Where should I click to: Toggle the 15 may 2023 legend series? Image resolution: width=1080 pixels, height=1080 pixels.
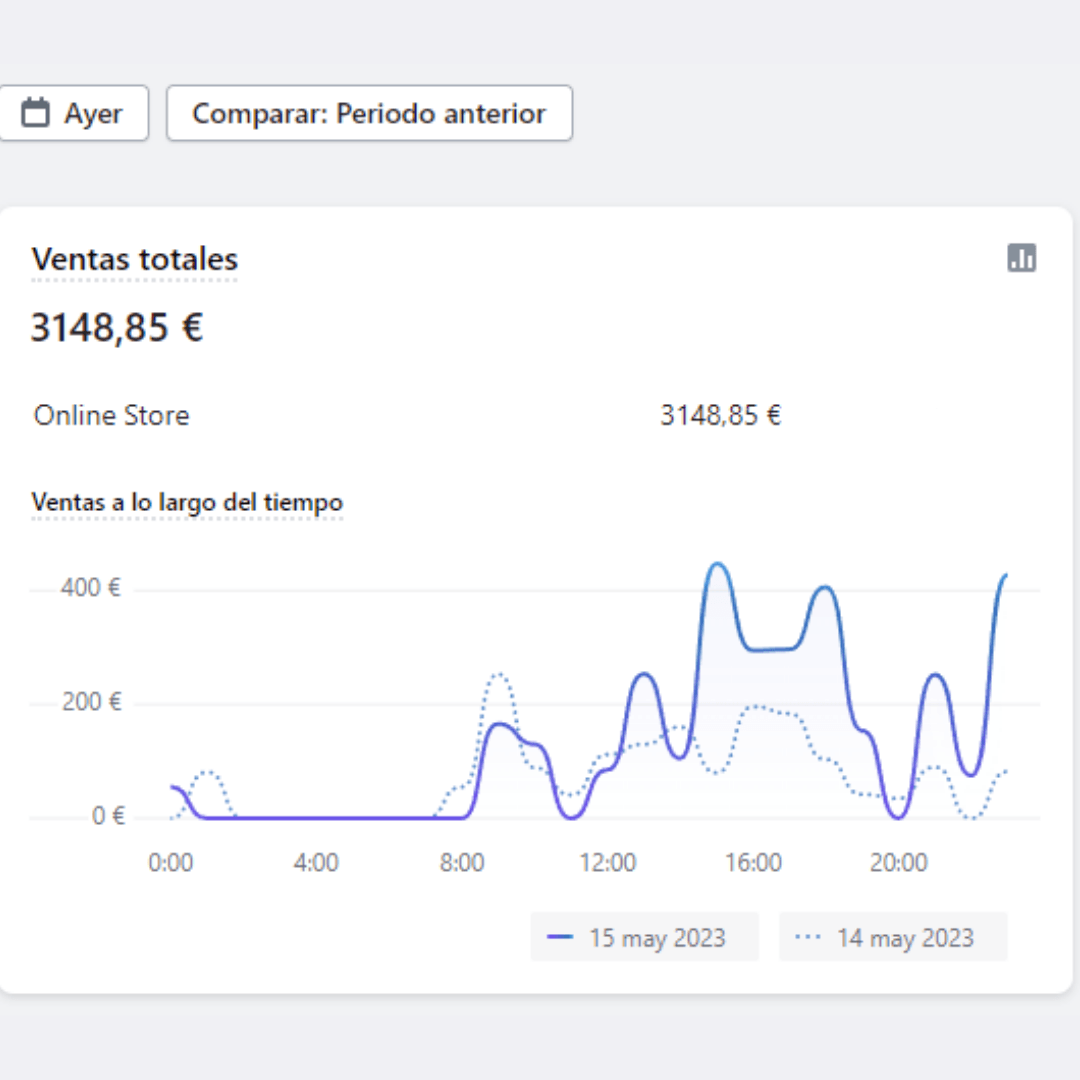[644, 937]
